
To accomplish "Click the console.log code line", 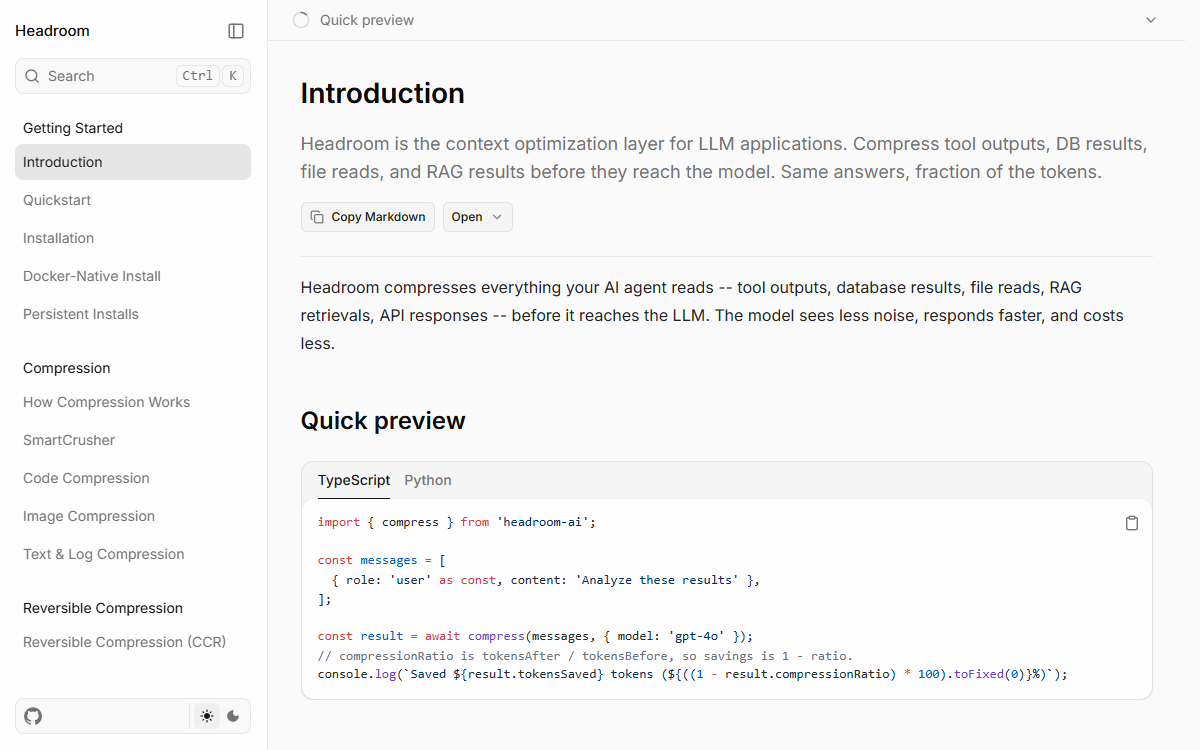I will [x=693, y=674].
